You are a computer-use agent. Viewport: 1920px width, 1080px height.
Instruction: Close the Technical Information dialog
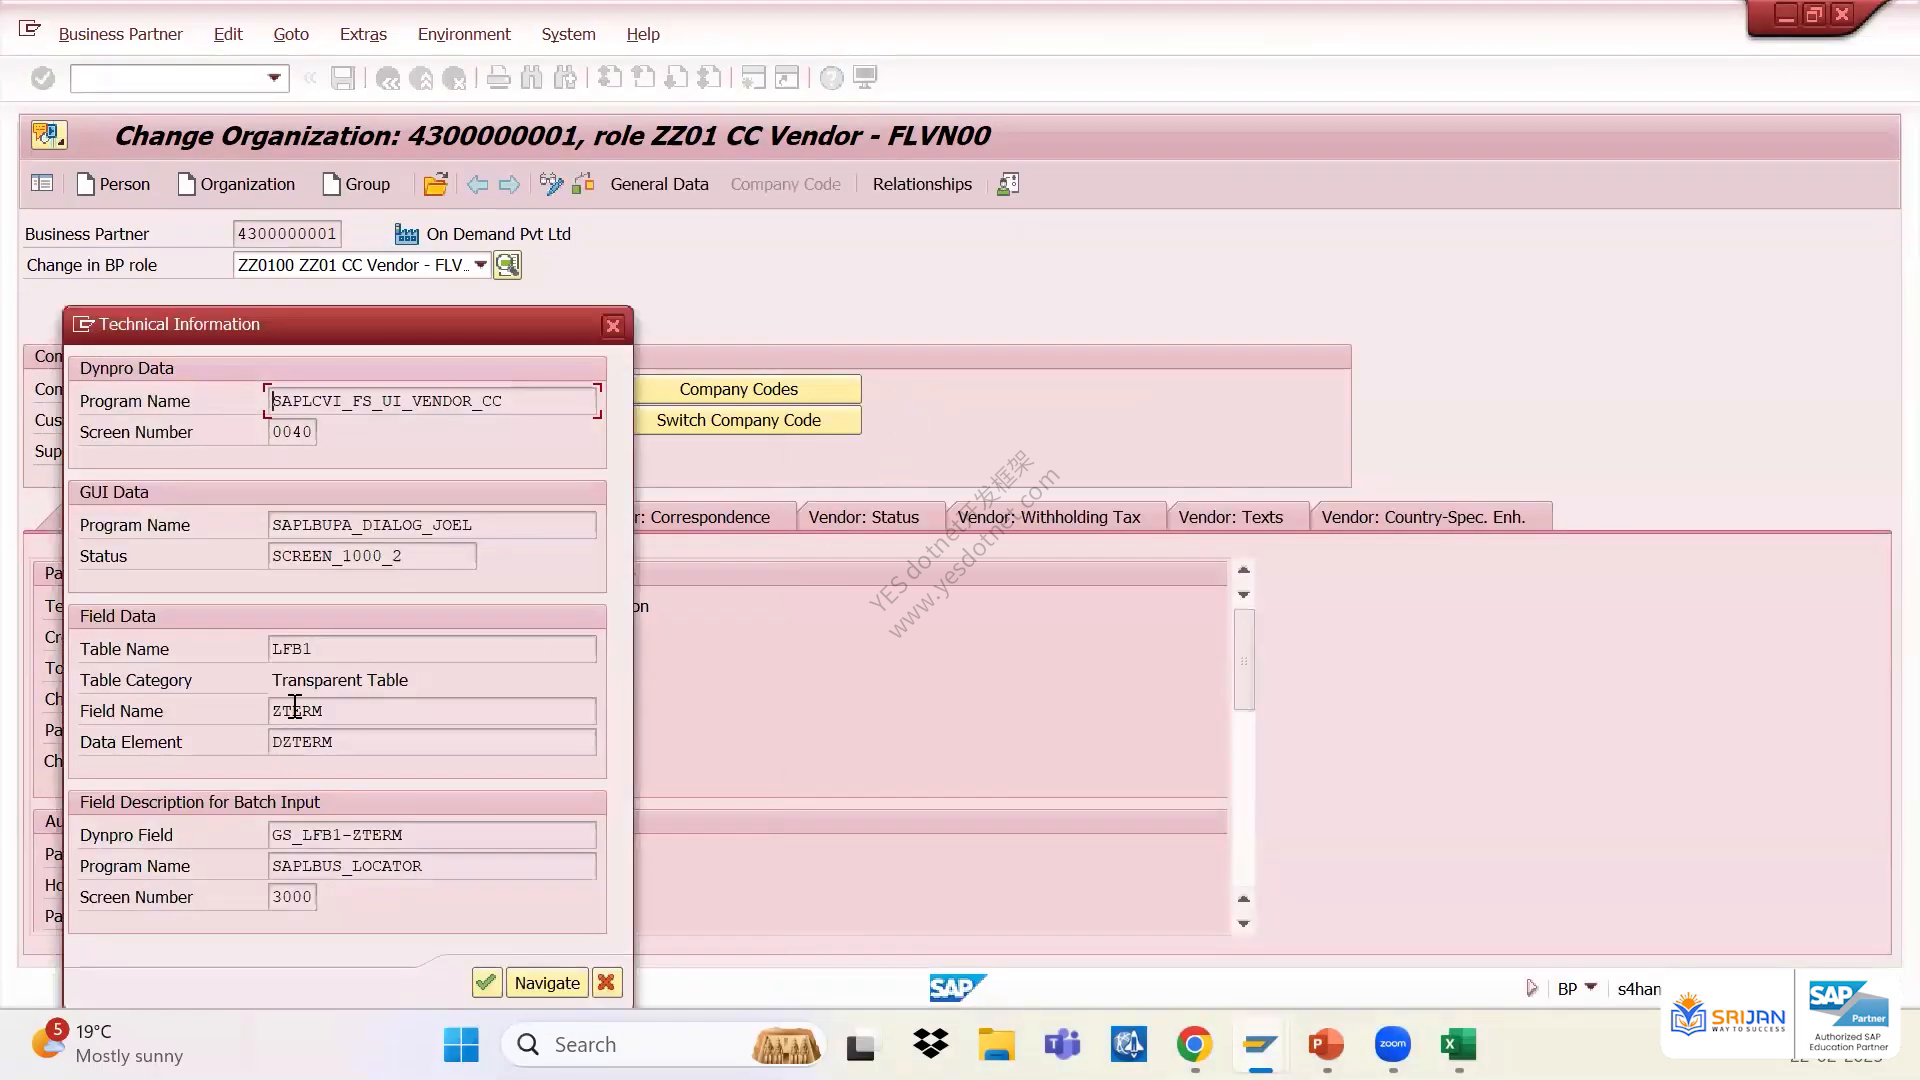(x=613, y=326)
